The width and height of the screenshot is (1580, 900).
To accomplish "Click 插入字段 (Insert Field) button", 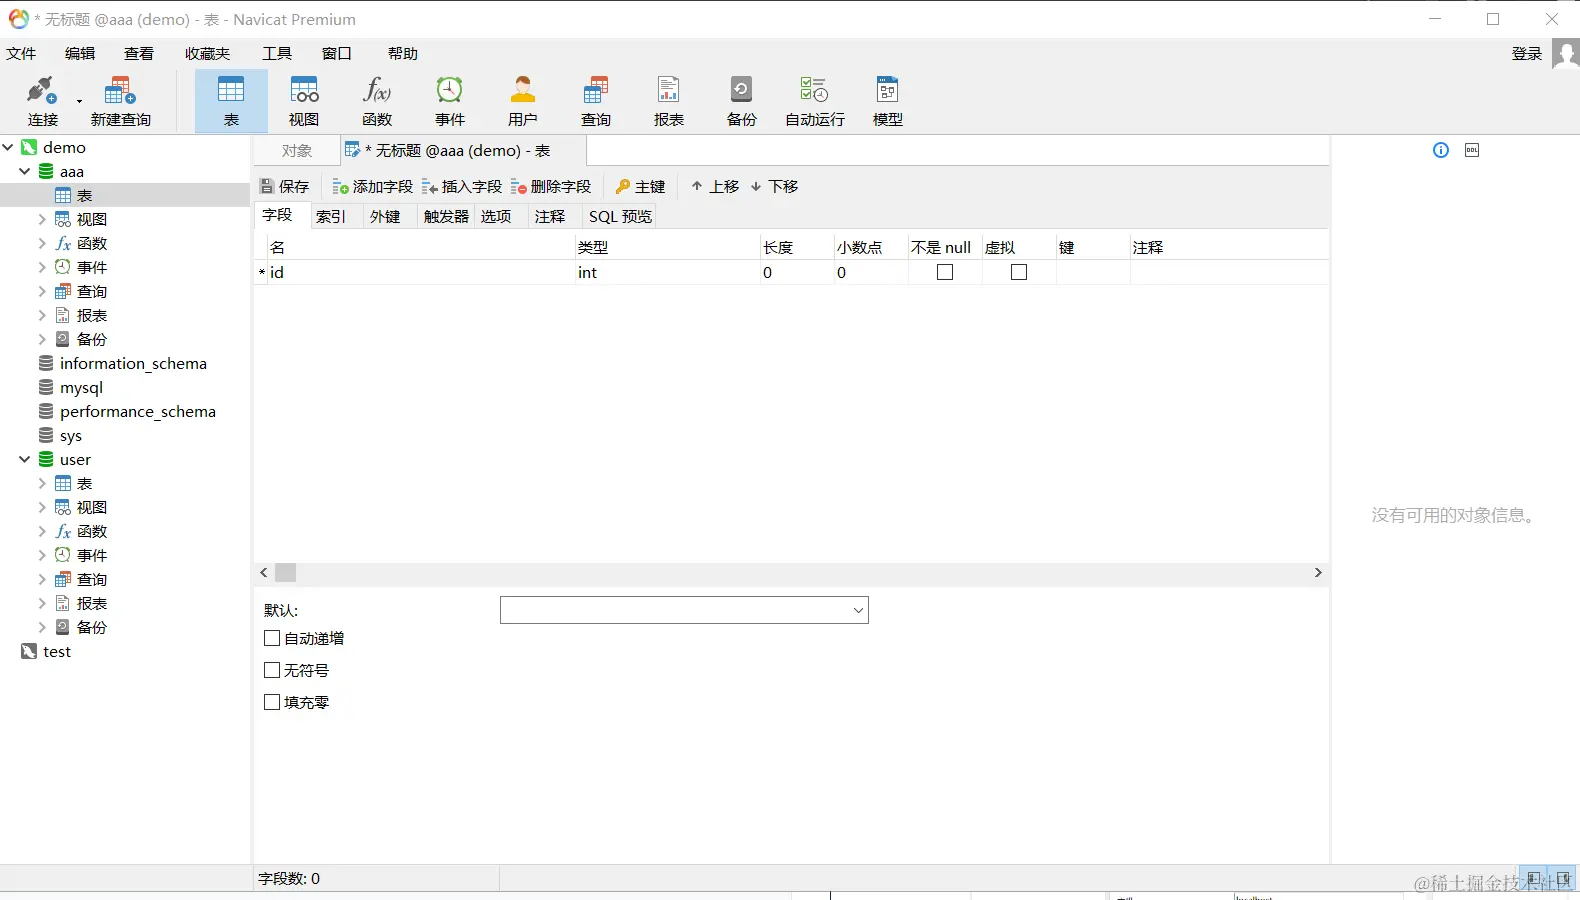I will tap(462, 186).
